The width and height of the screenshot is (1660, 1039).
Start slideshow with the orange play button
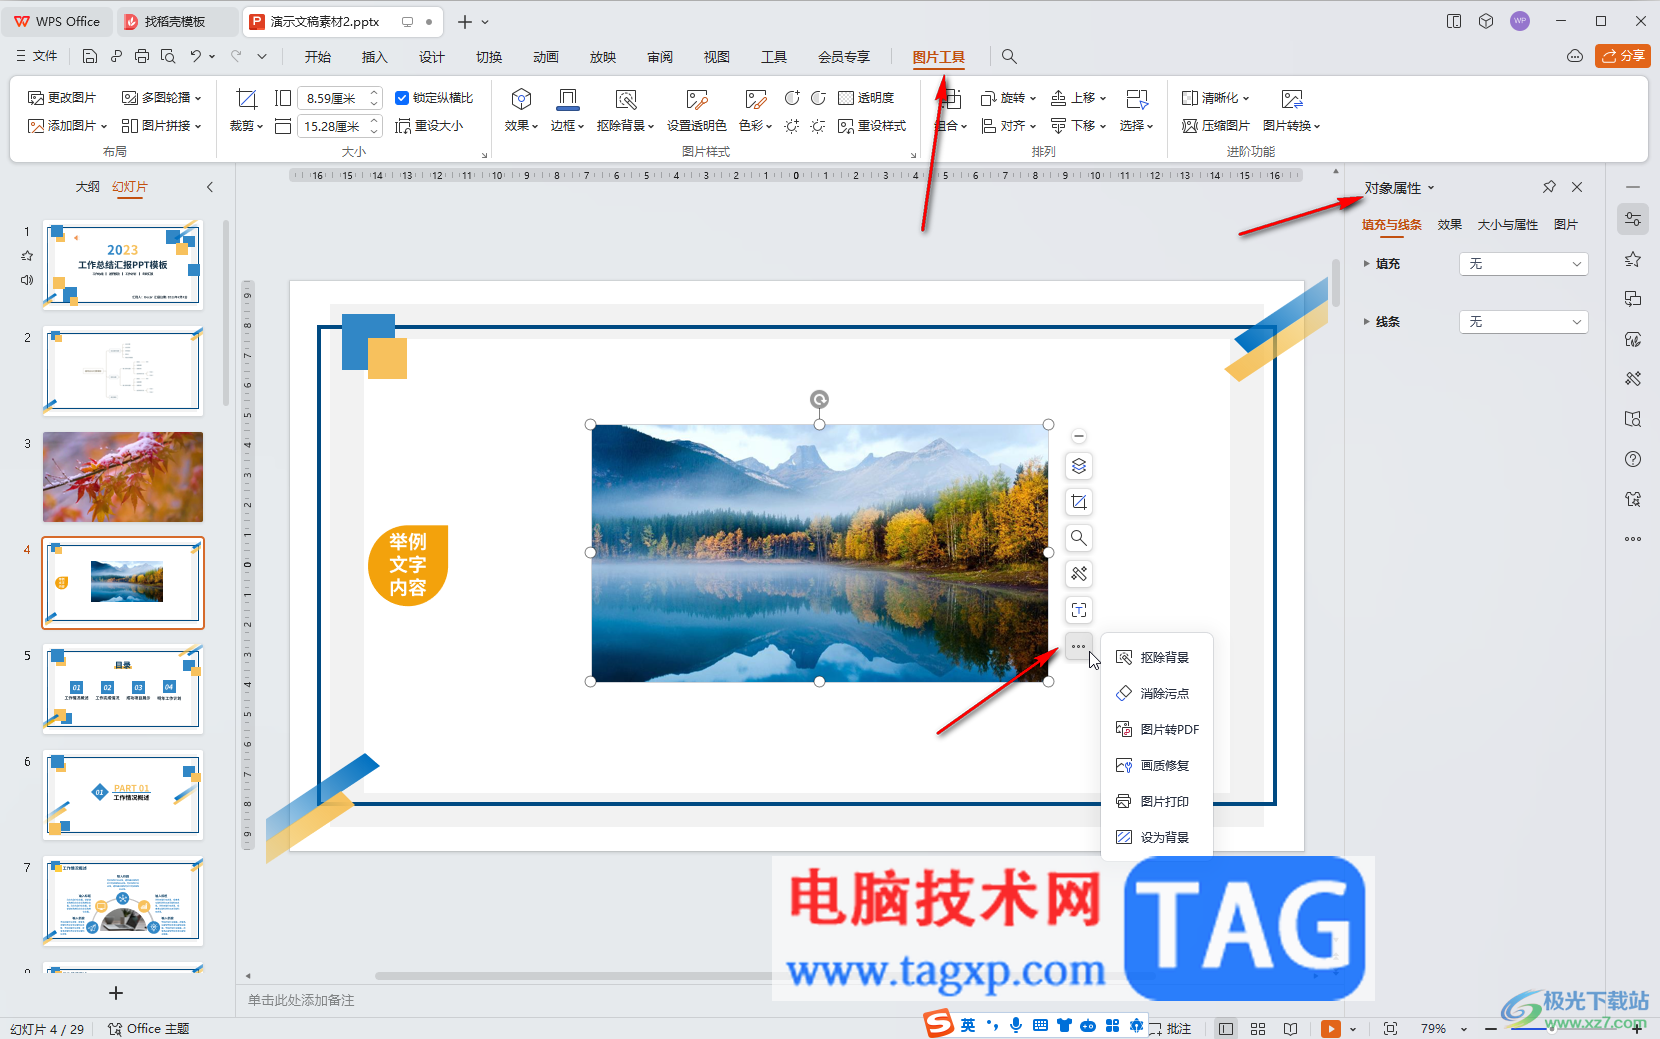pyautogui.click(x=1330, y=1028)
